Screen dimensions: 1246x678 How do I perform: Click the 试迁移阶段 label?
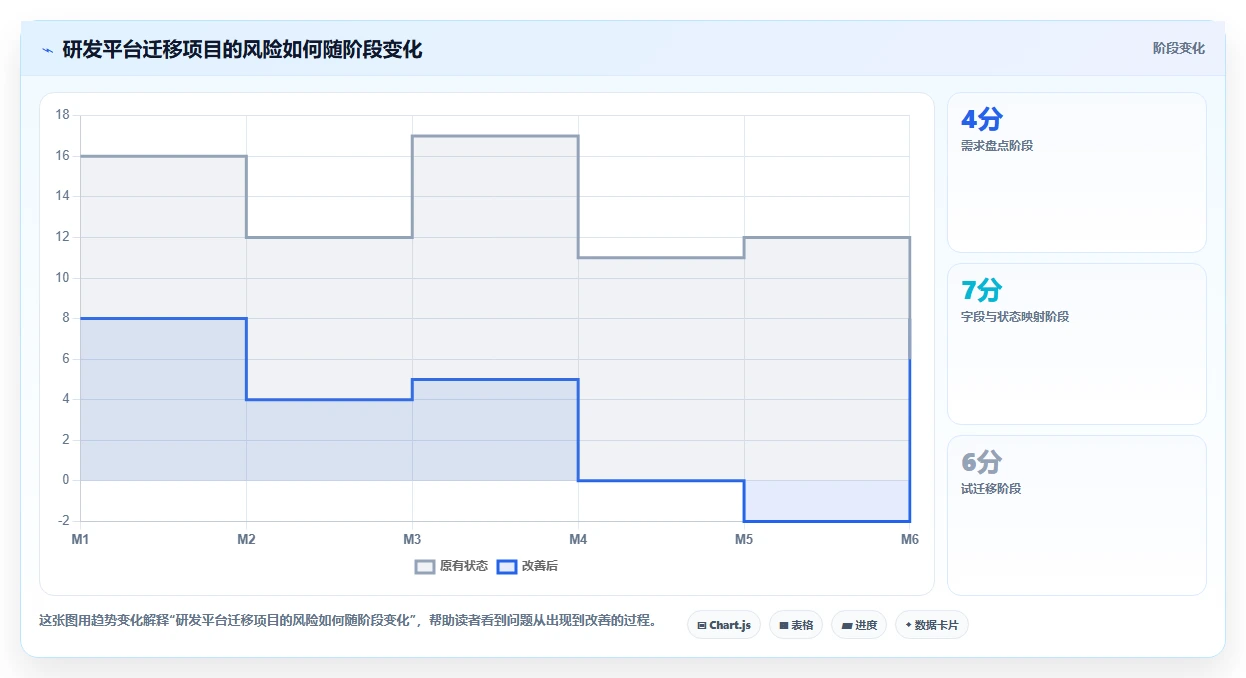[x=990, y=489]
